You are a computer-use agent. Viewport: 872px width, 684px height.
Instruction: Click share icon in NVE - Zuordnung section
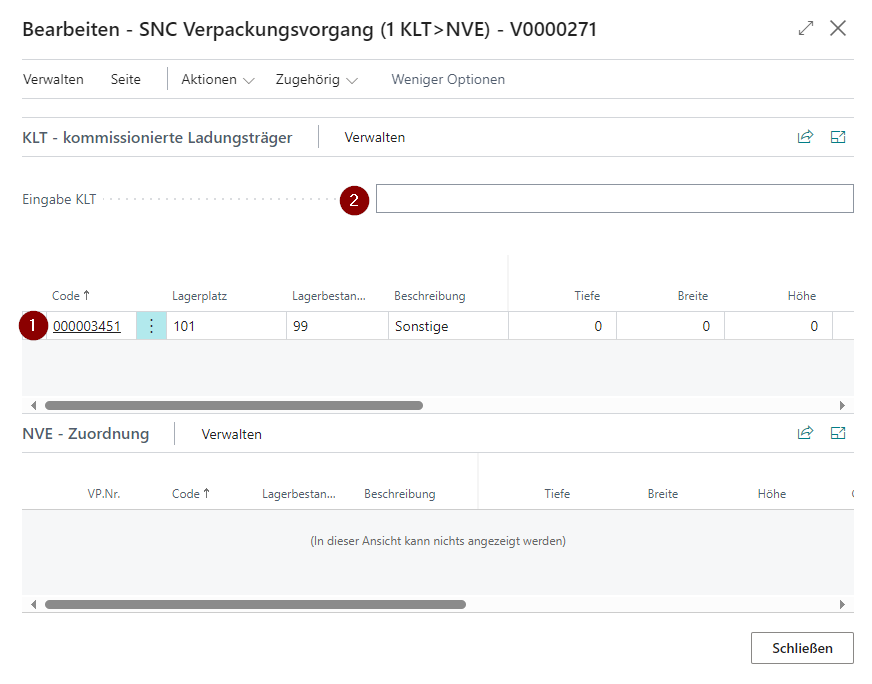(805, 434)
